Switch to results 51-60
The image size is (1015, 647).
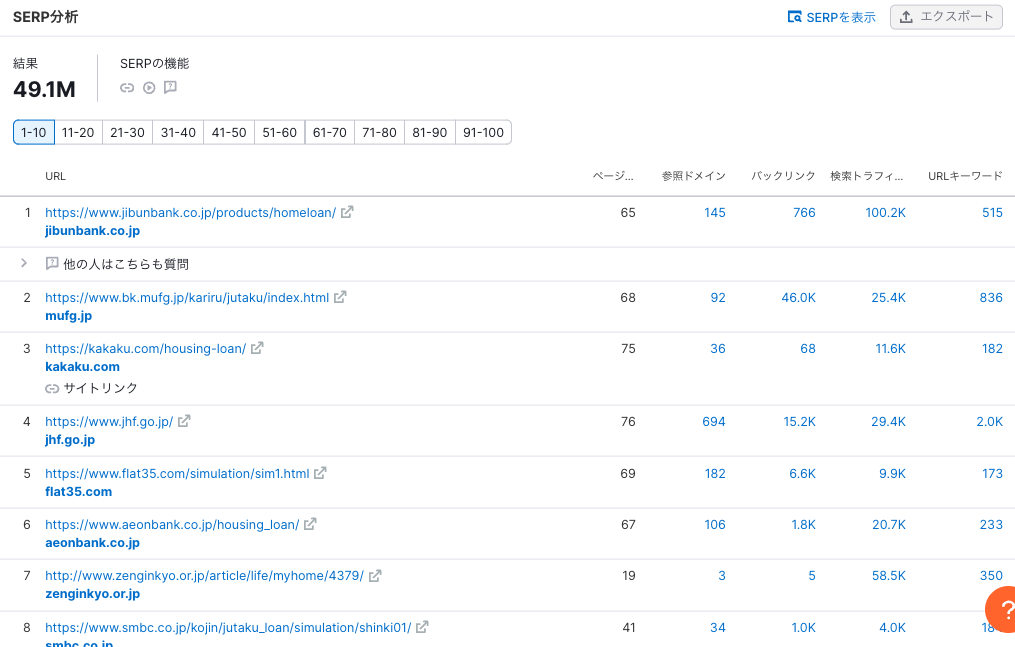[280, 133]
